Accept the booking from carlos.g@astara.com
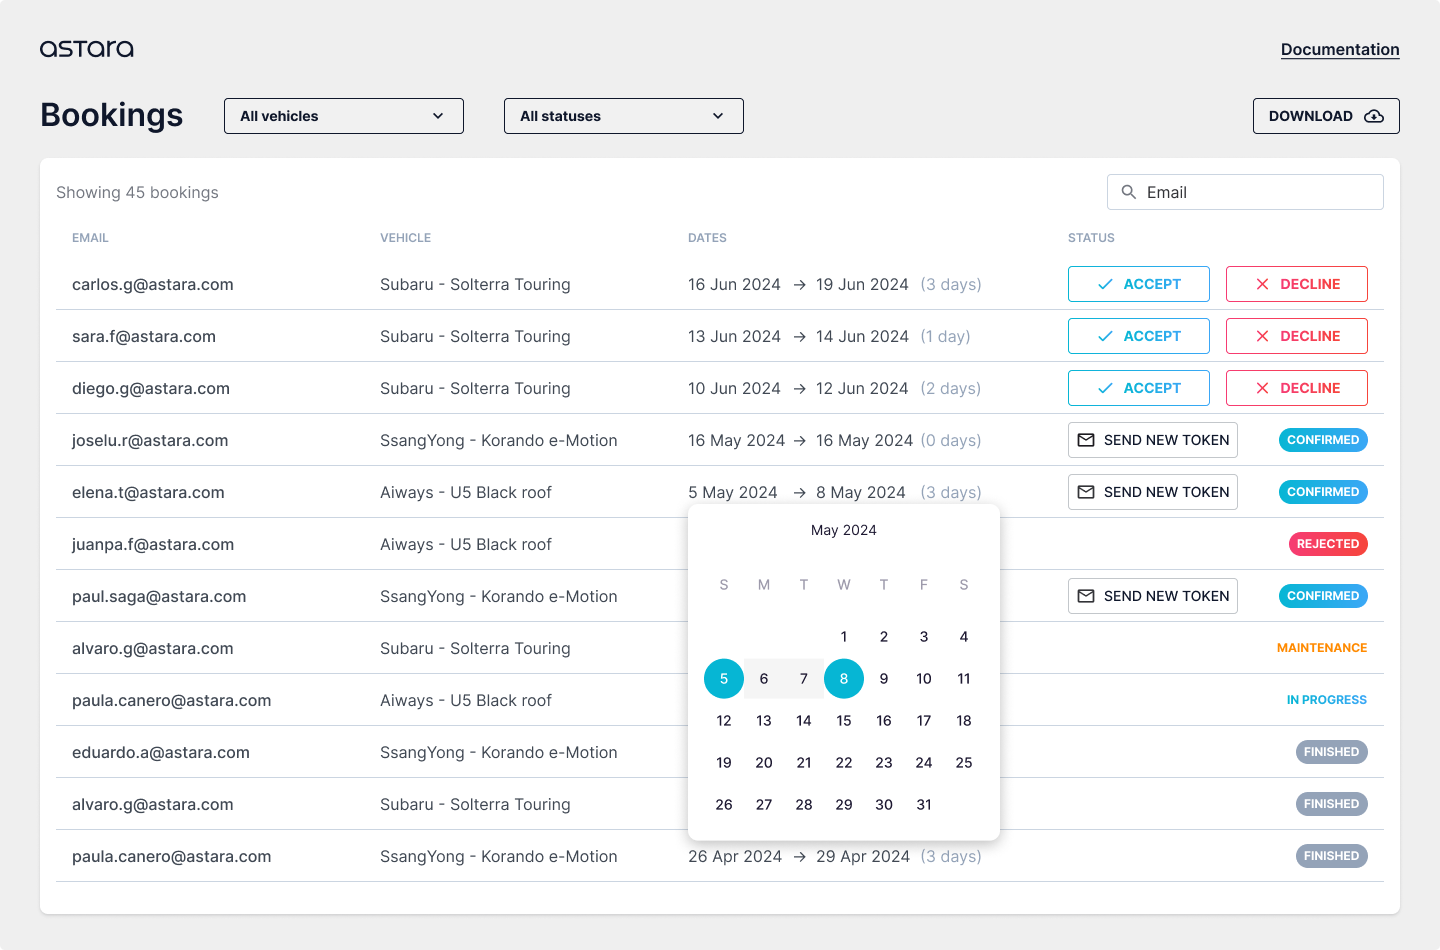This screenshot has width=1440, height=950. 1139,284
